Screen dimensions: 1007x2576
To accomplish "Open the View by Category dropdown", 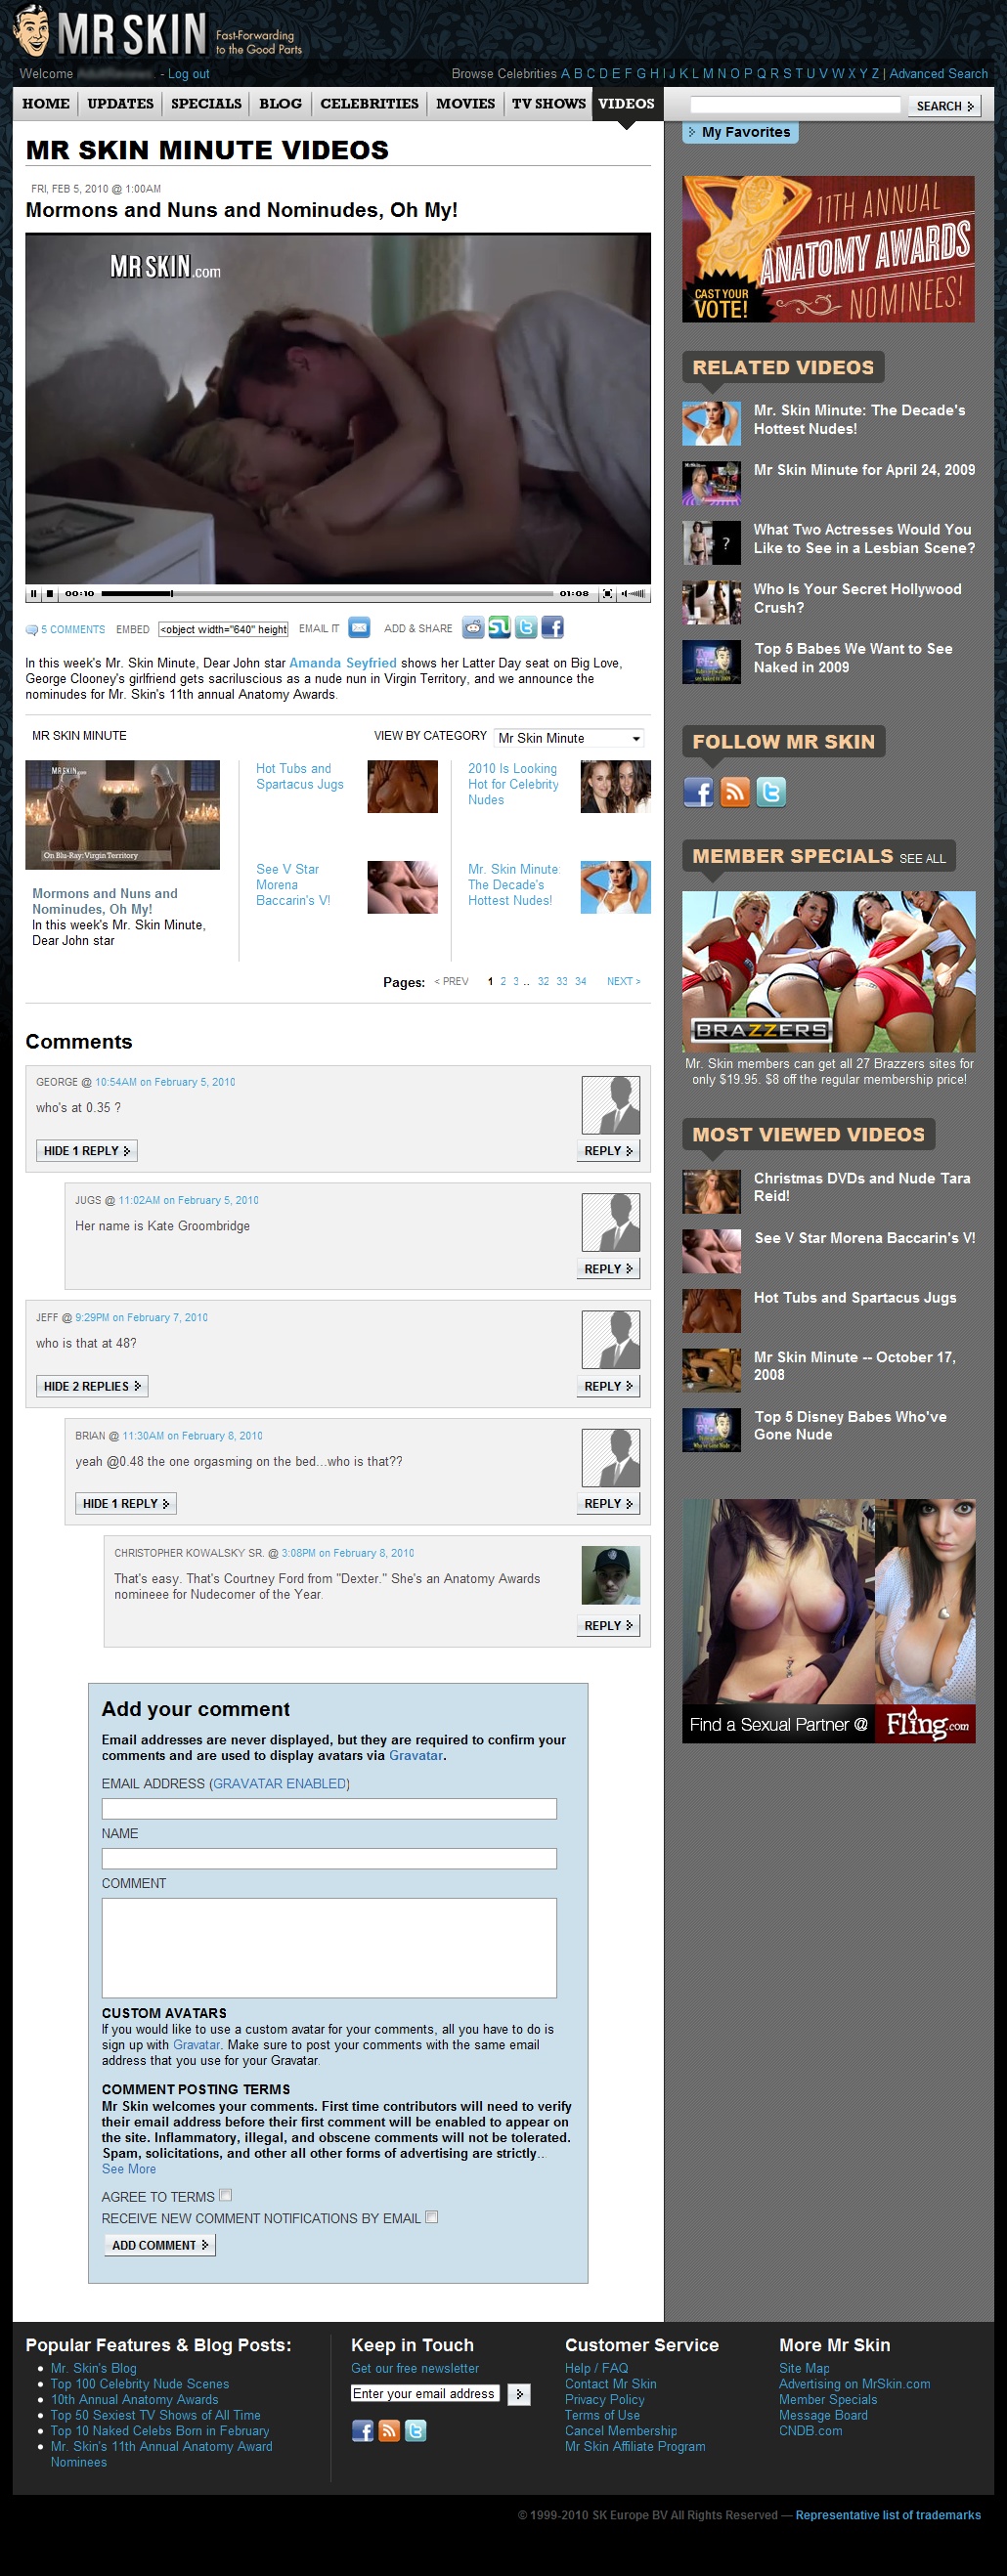I will coord(569,738).
